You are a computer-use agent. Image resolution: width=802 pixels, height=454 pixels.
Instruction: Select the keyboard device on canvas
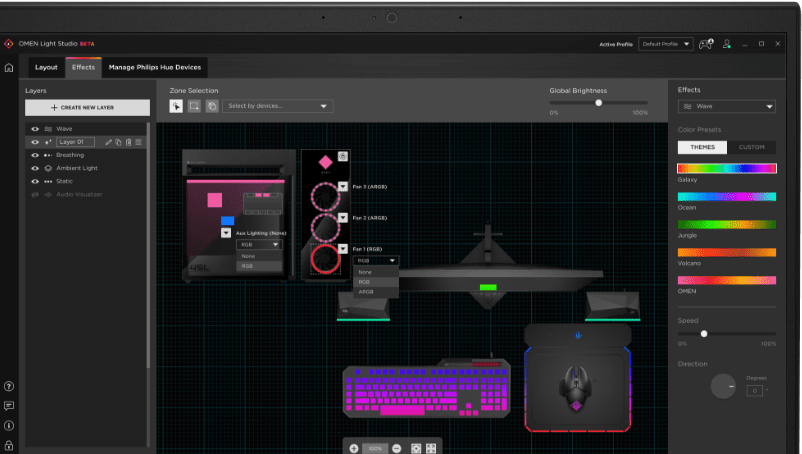point(426,389)
